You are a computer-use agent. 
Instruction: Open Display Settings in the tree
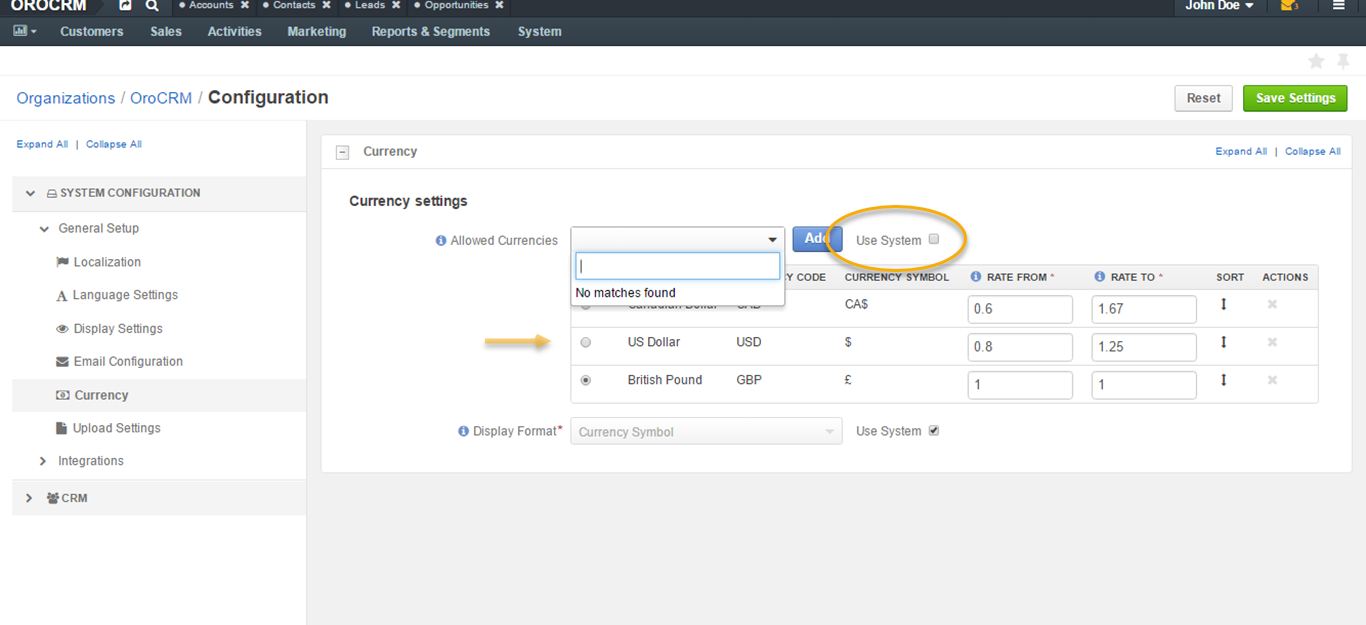118,329
